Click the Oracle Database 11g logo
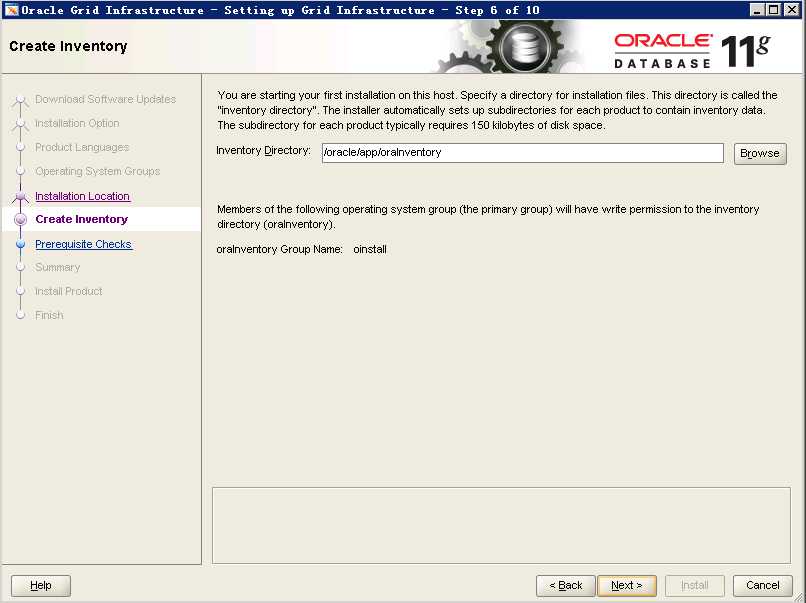 (x=692, y=50)
